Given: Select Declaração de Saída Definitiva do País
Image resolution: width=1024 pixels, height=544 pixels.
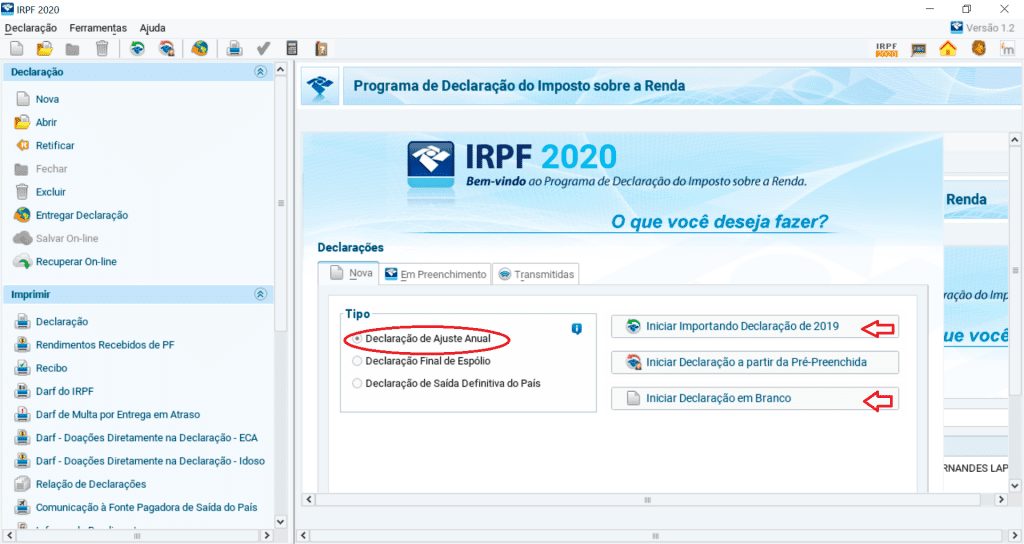Looking at the screenshot, I should click(357, 383).
